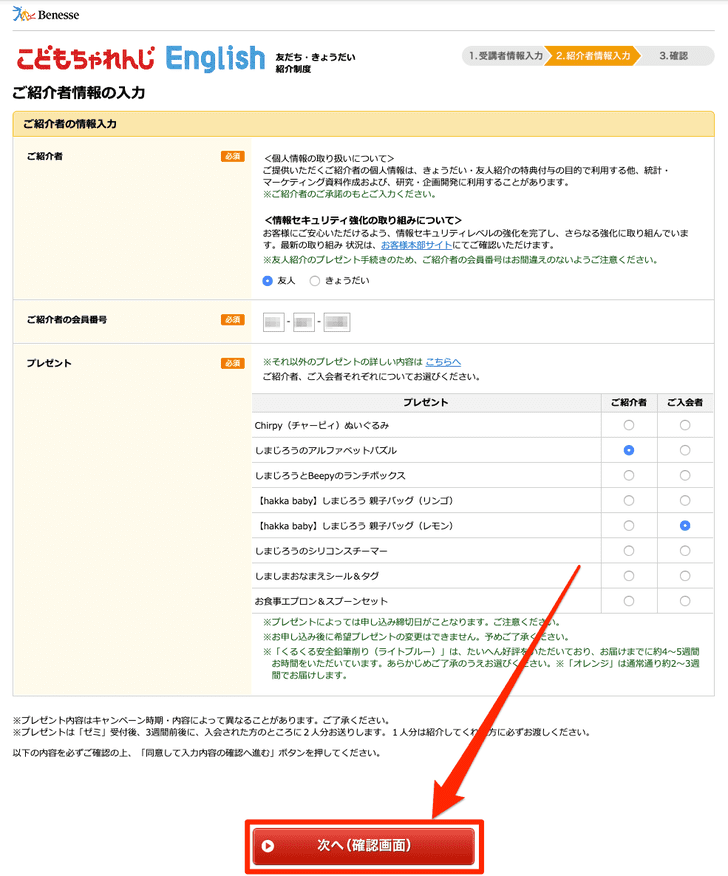728x876 pixels.
Task: Click the こどもちゃれんじ English logo
Action: click(141, 59)
